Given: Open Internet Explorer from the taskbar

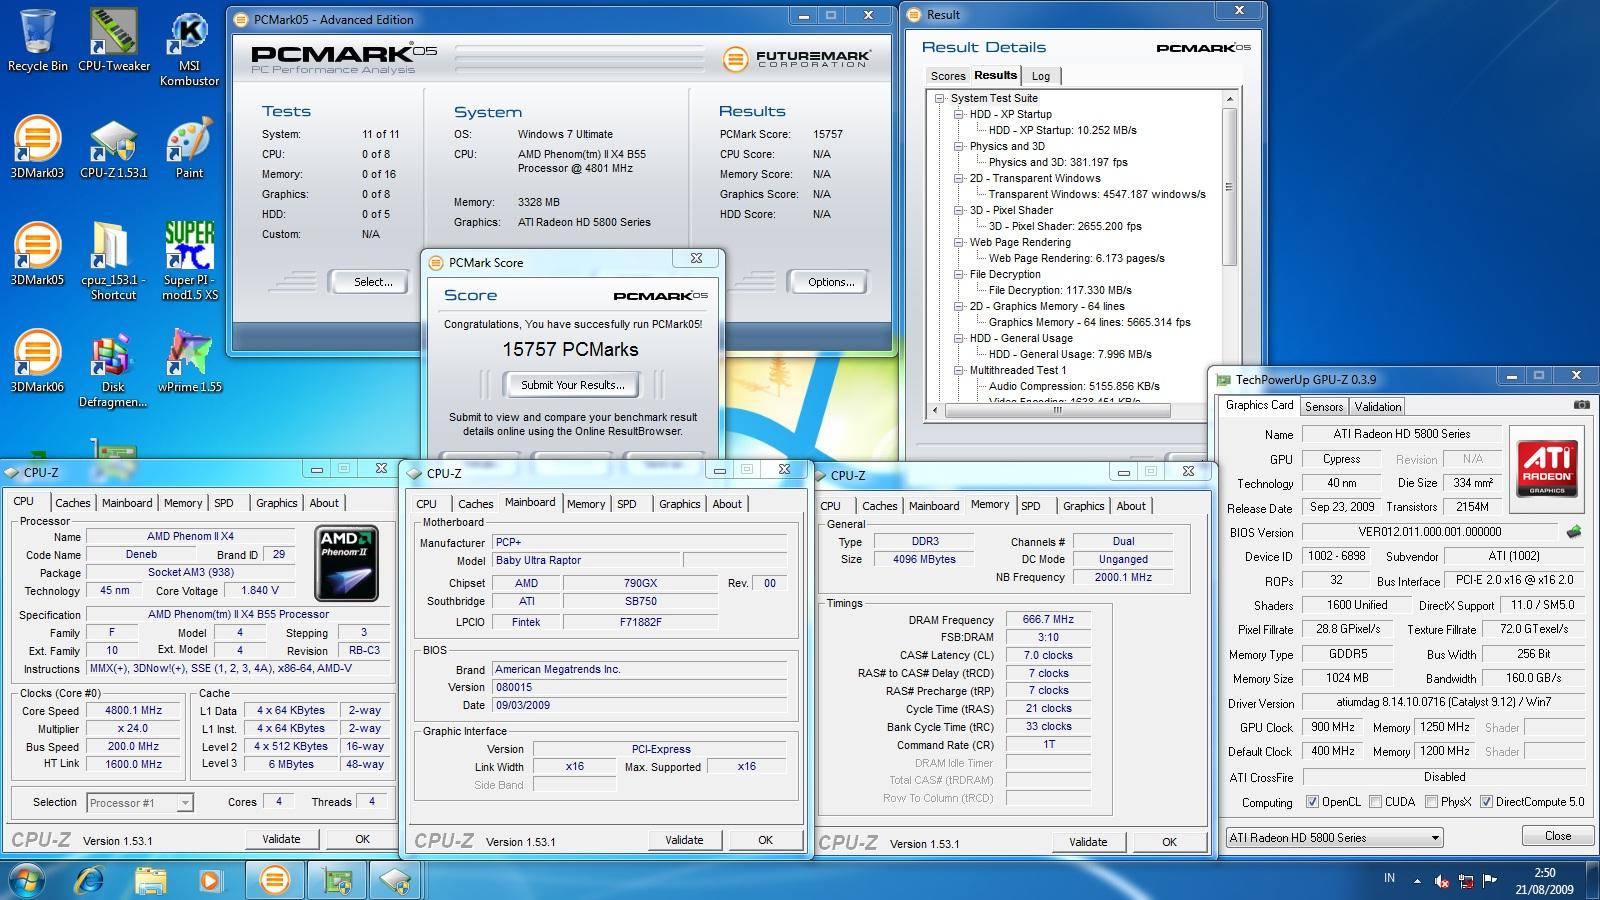Looking at the screenshot, I should (90, 880).
